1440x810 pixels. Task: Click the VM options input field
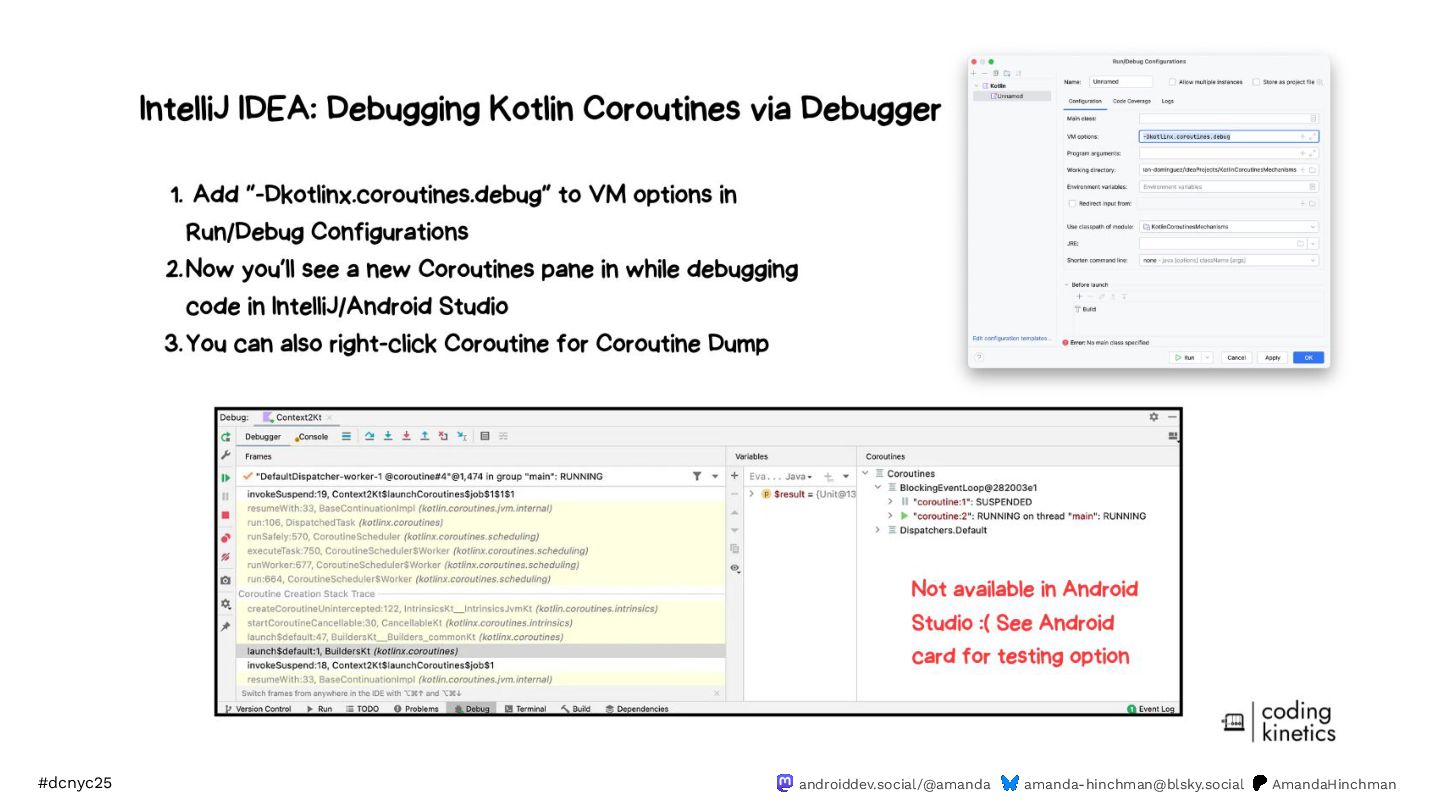[1228, 136]
